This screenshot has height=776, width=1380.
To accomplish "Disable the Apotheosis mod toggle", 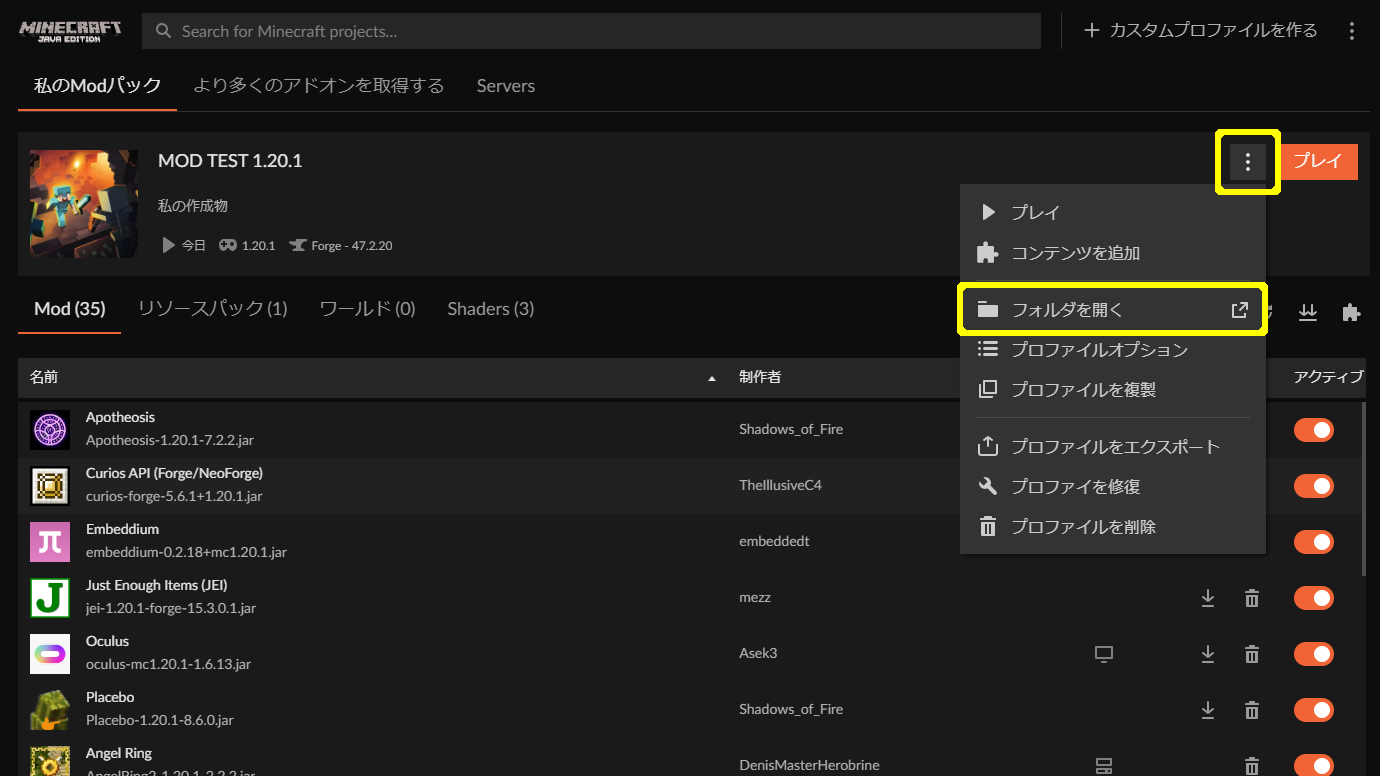I will [1314, 430].
